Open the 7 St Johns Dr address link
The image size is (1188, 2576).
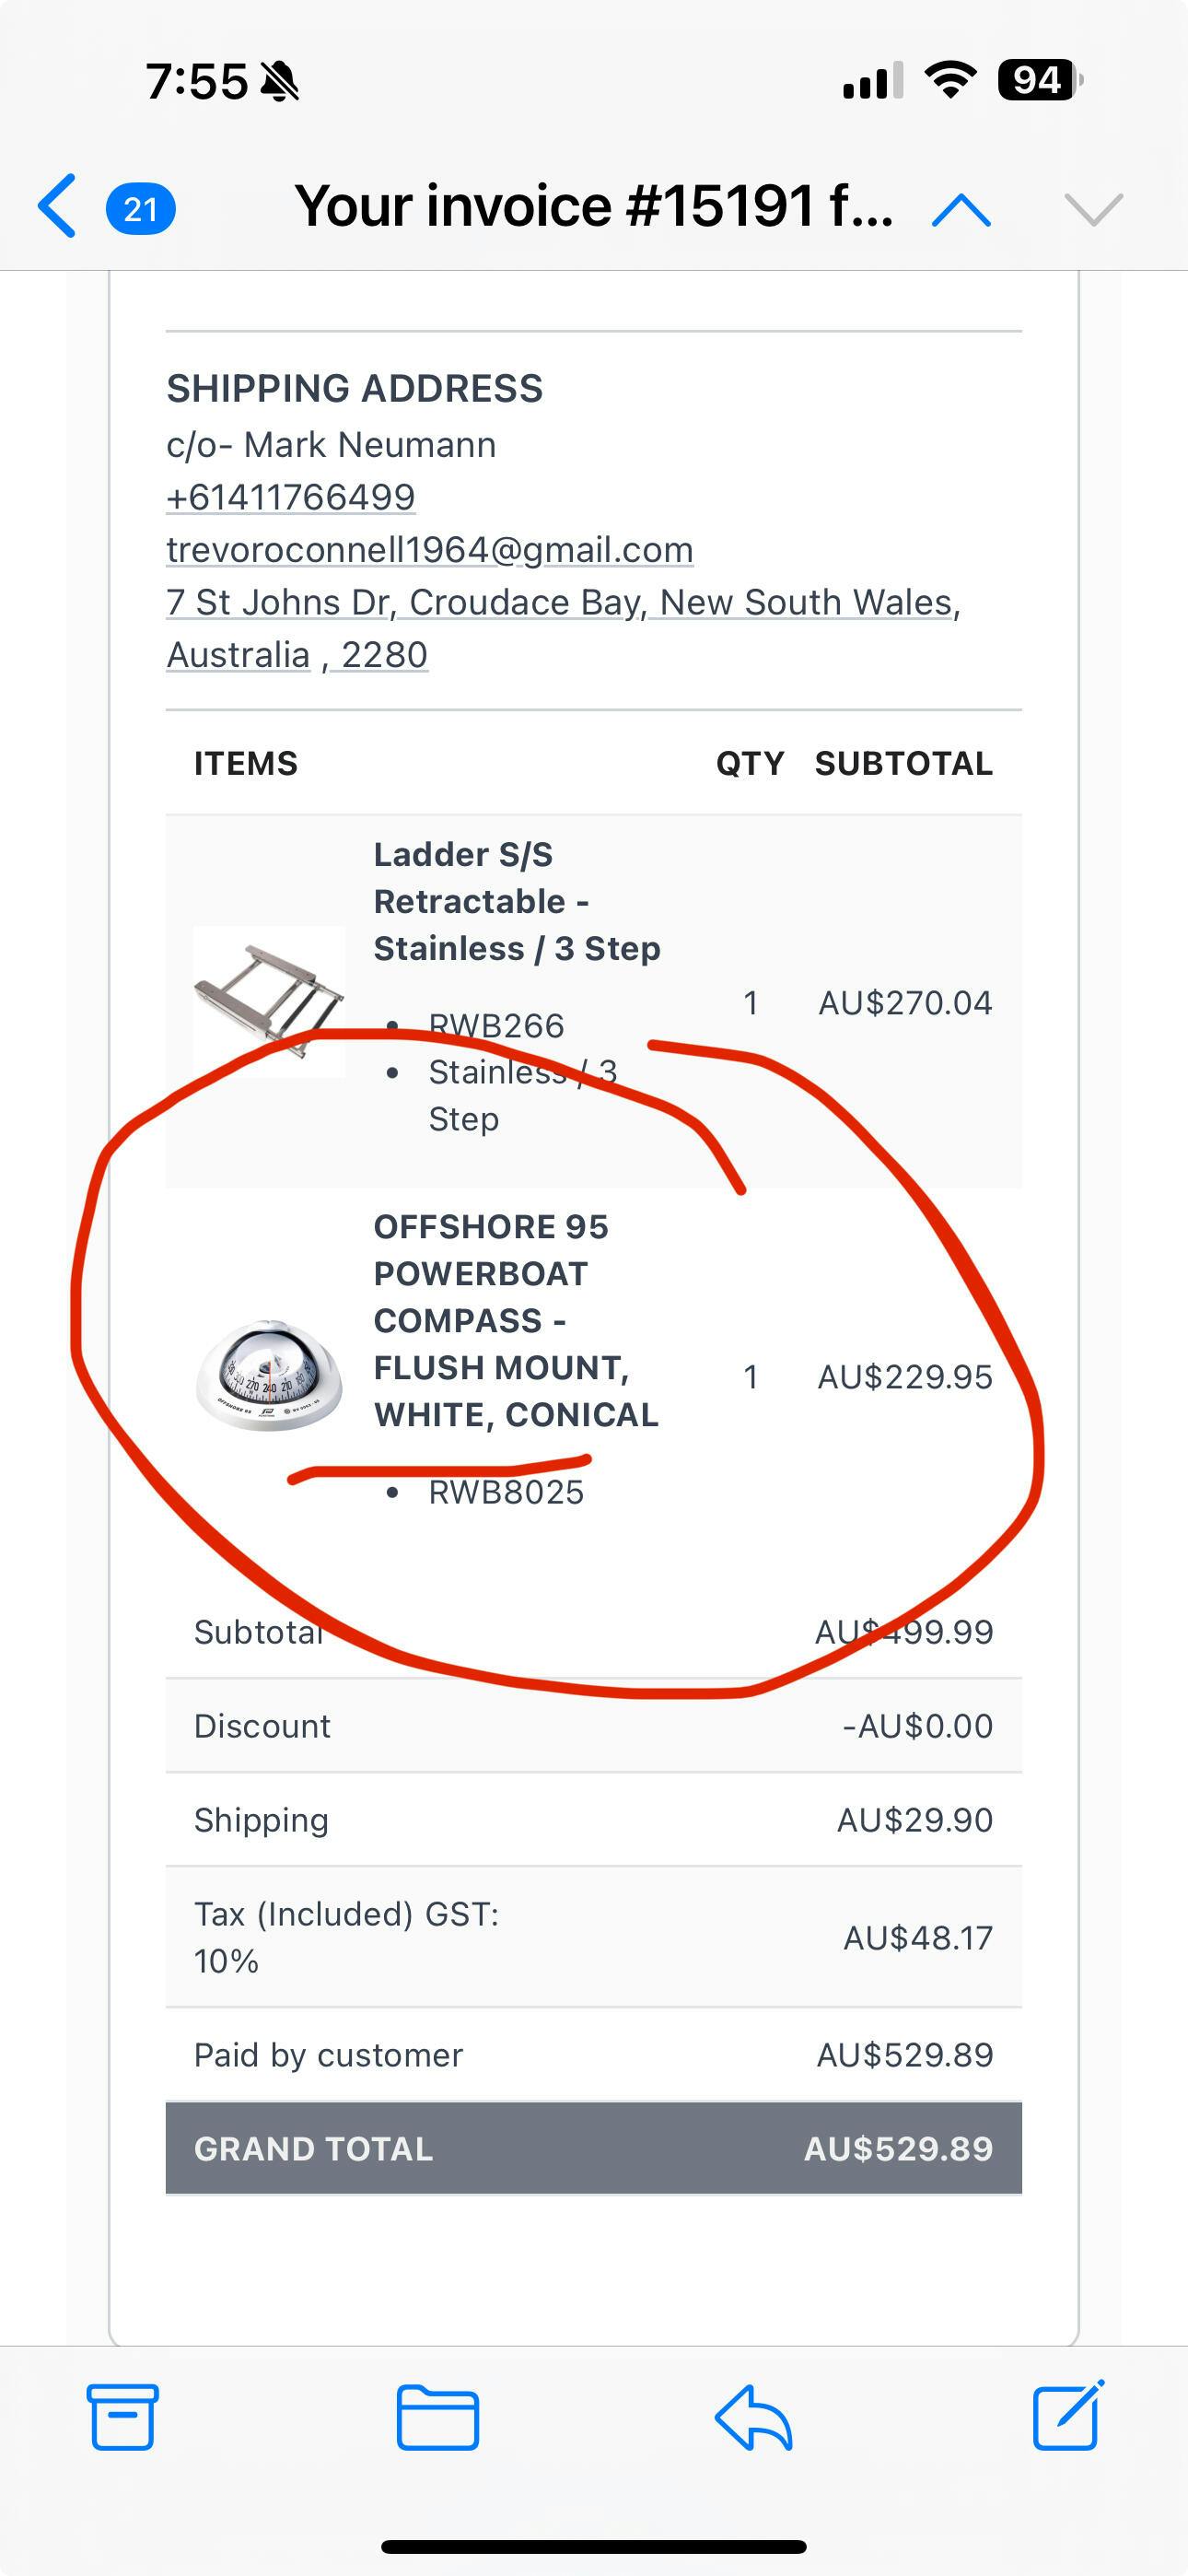[x=563, y=602]
